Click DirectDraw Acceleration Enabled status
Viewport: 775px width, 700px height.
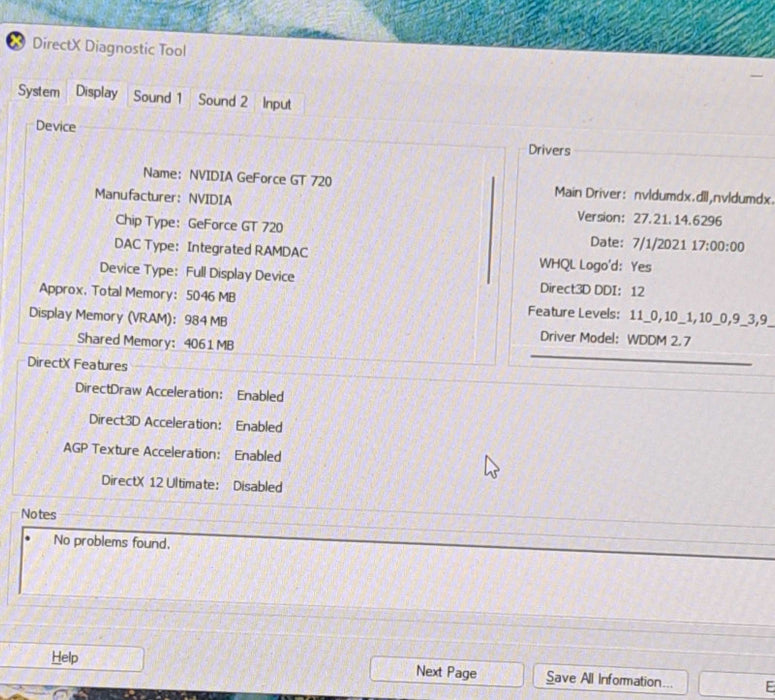260,396
